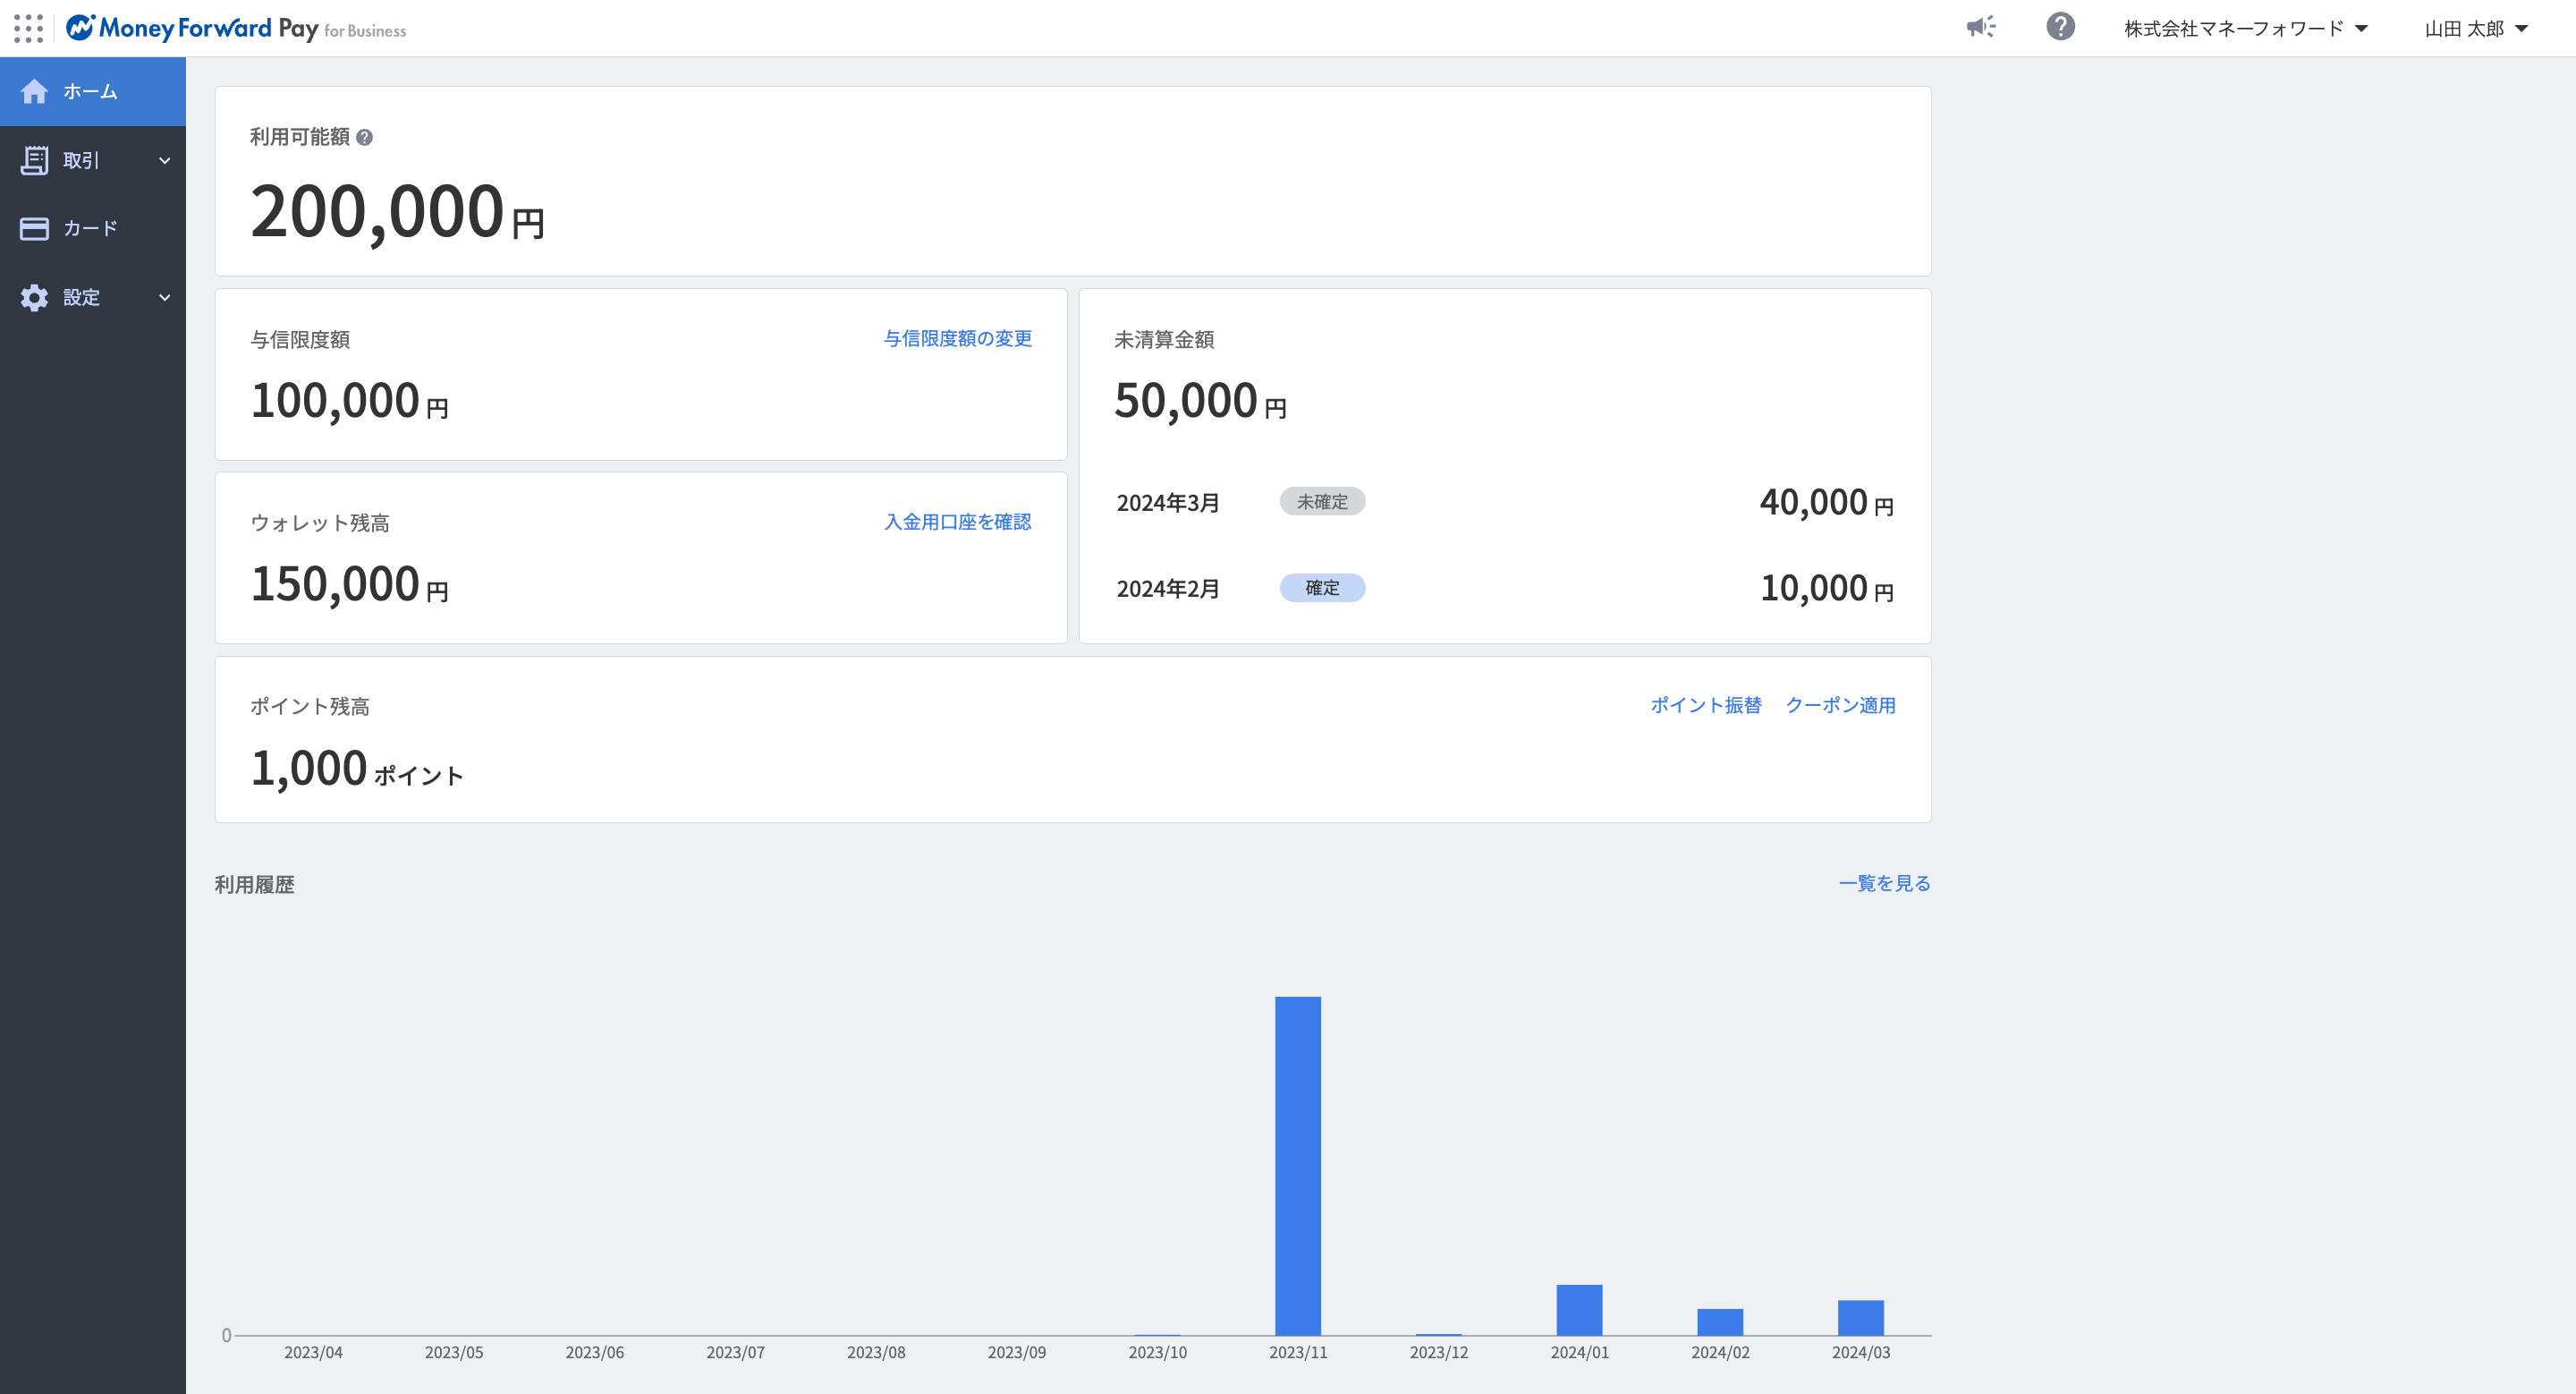The width and height of the screenshot is (2576, 1394).
Task: Click the card icon in sidebar
Action: (x=34, y=229)
